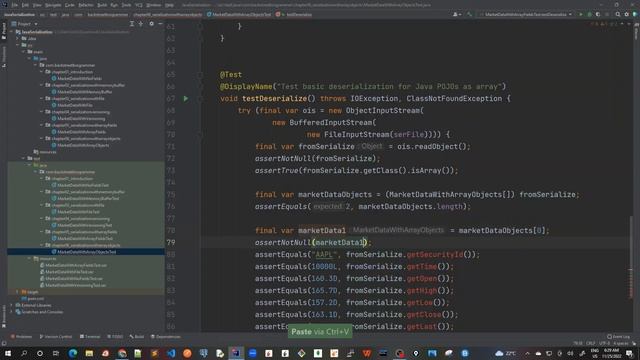Open the Task View icon on the taskbar
The width and height of the screenshot is (640, 360).
click(x=56, y=353)
